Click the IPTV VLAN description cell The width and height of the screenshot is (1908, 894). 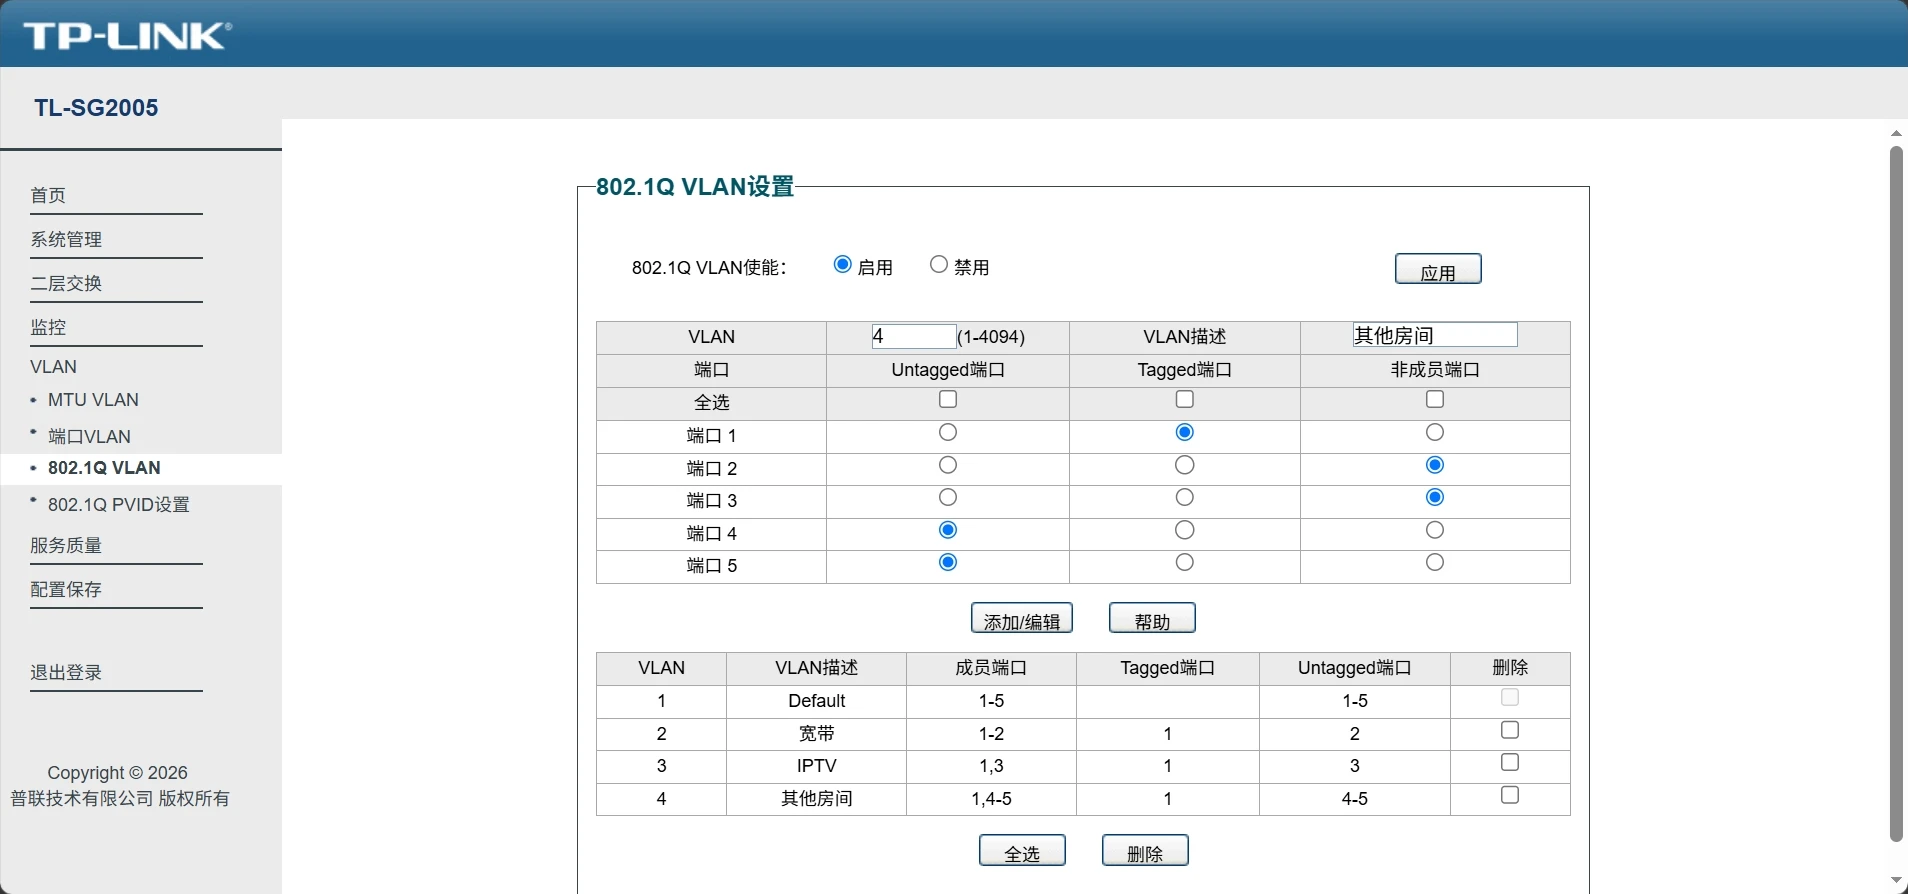coord(816,766)
